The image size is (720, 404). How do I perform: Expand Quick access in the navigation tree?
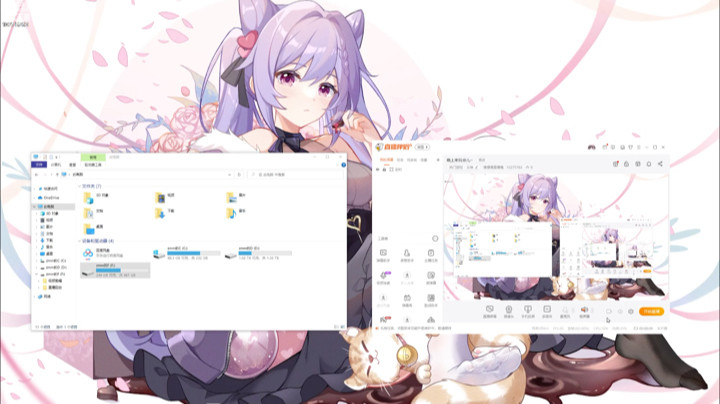35,189
